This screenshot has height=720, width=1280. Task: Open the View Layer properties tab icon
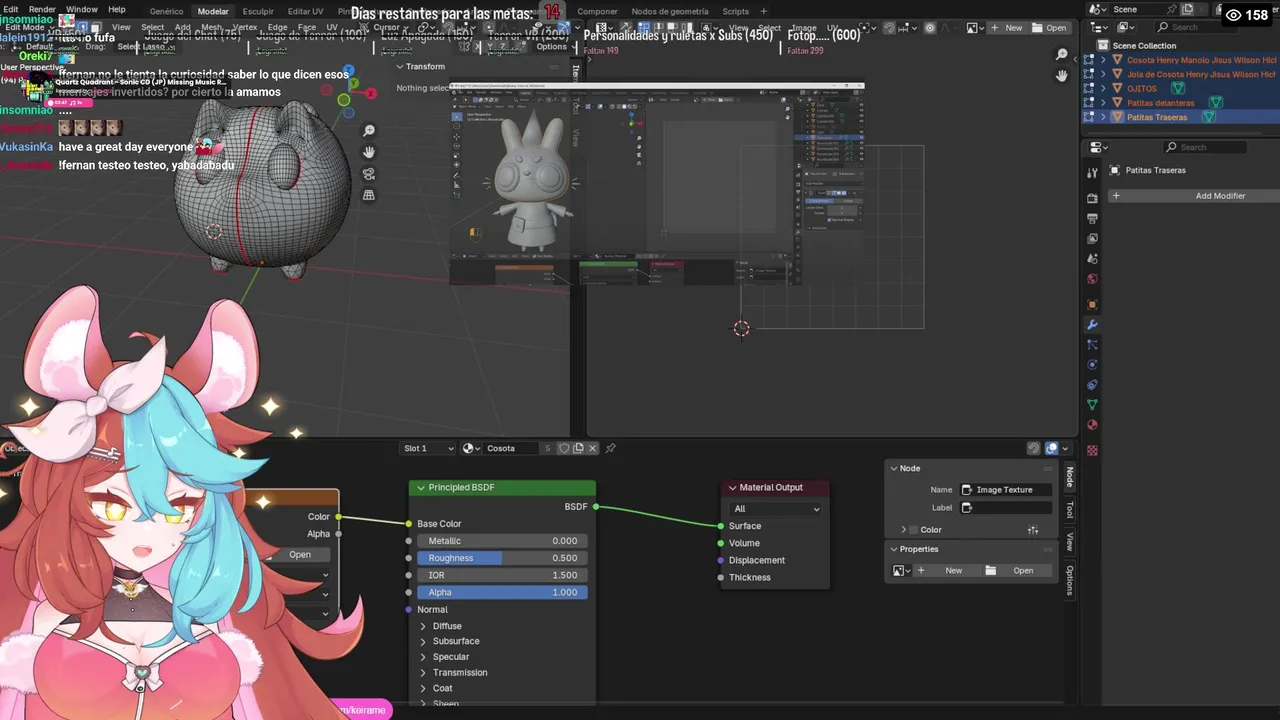(1092, 238)
